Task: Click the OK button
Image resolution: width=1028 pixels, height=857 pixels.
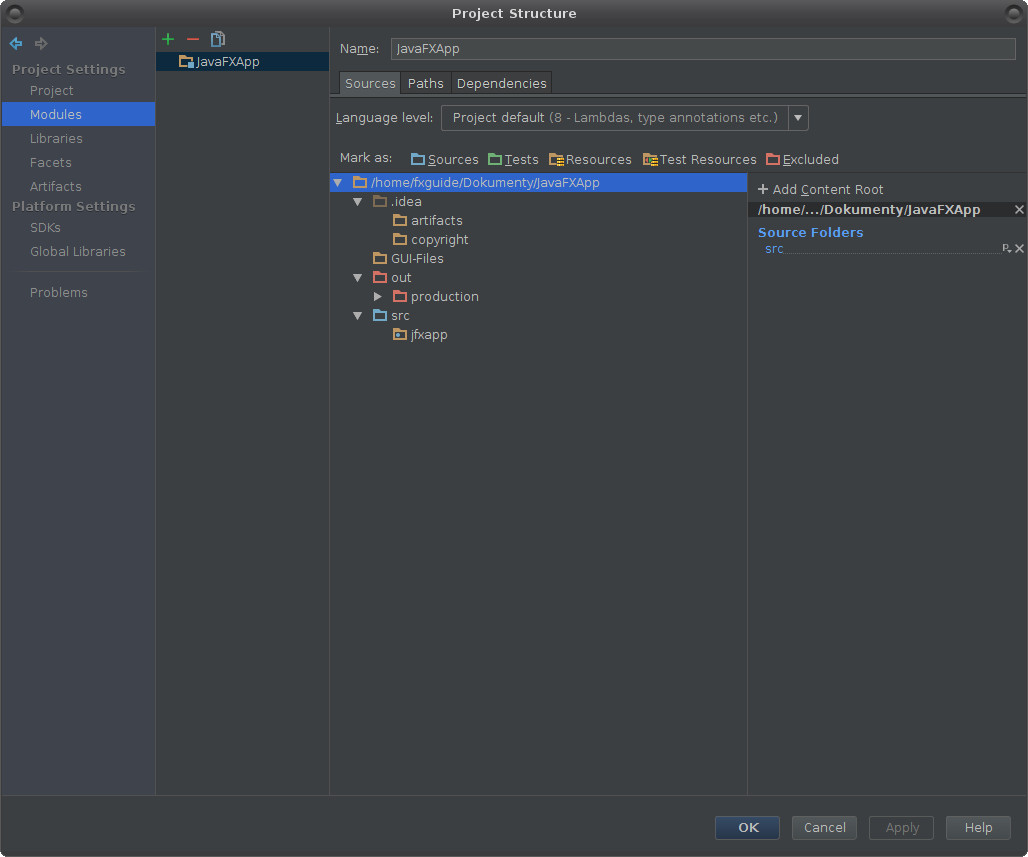Action: 747,827
